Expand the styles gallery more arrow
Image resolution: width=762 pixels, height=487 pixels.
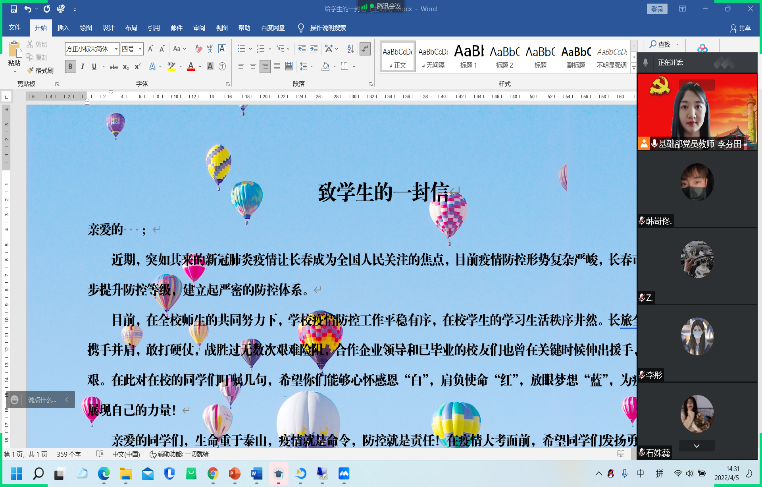[634, 68]
